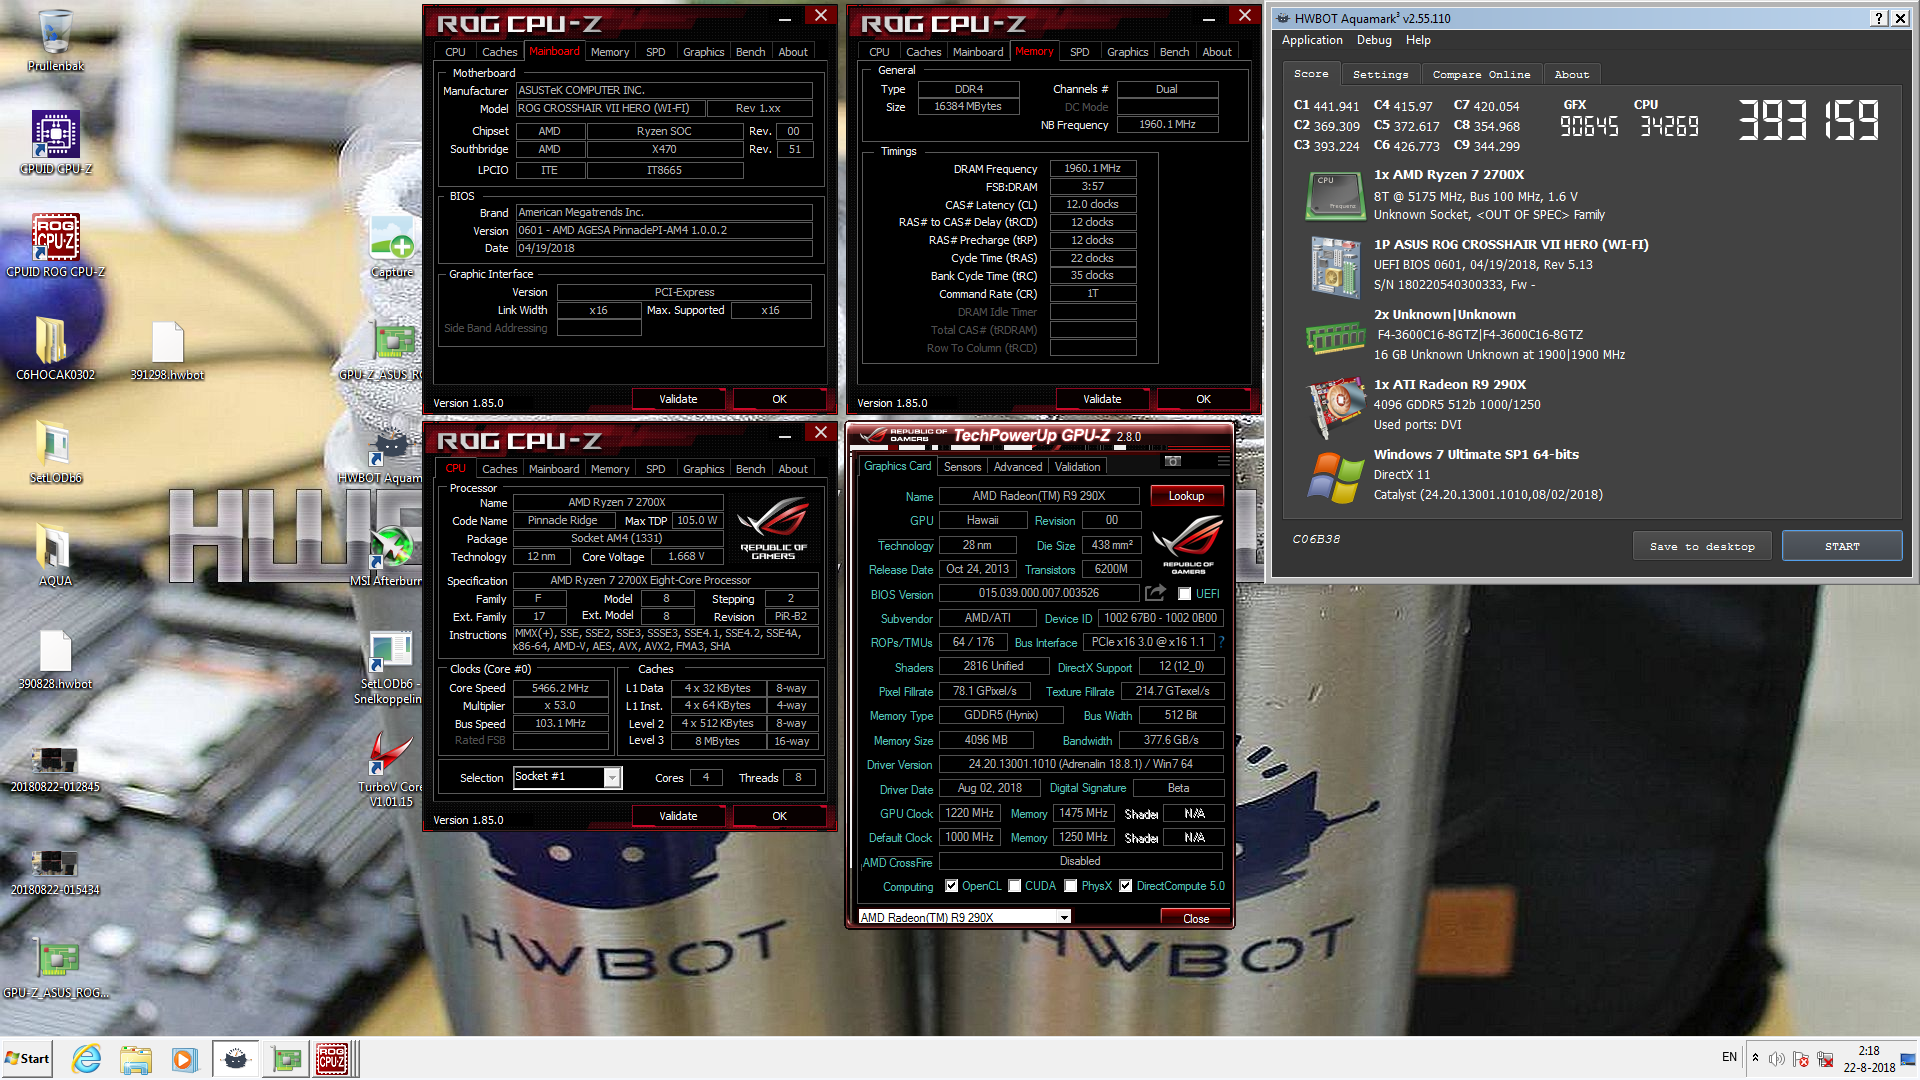
Task: Click the GPU Name field AMD Radeon R9 290X
Action: click(x=1039, y=496)
